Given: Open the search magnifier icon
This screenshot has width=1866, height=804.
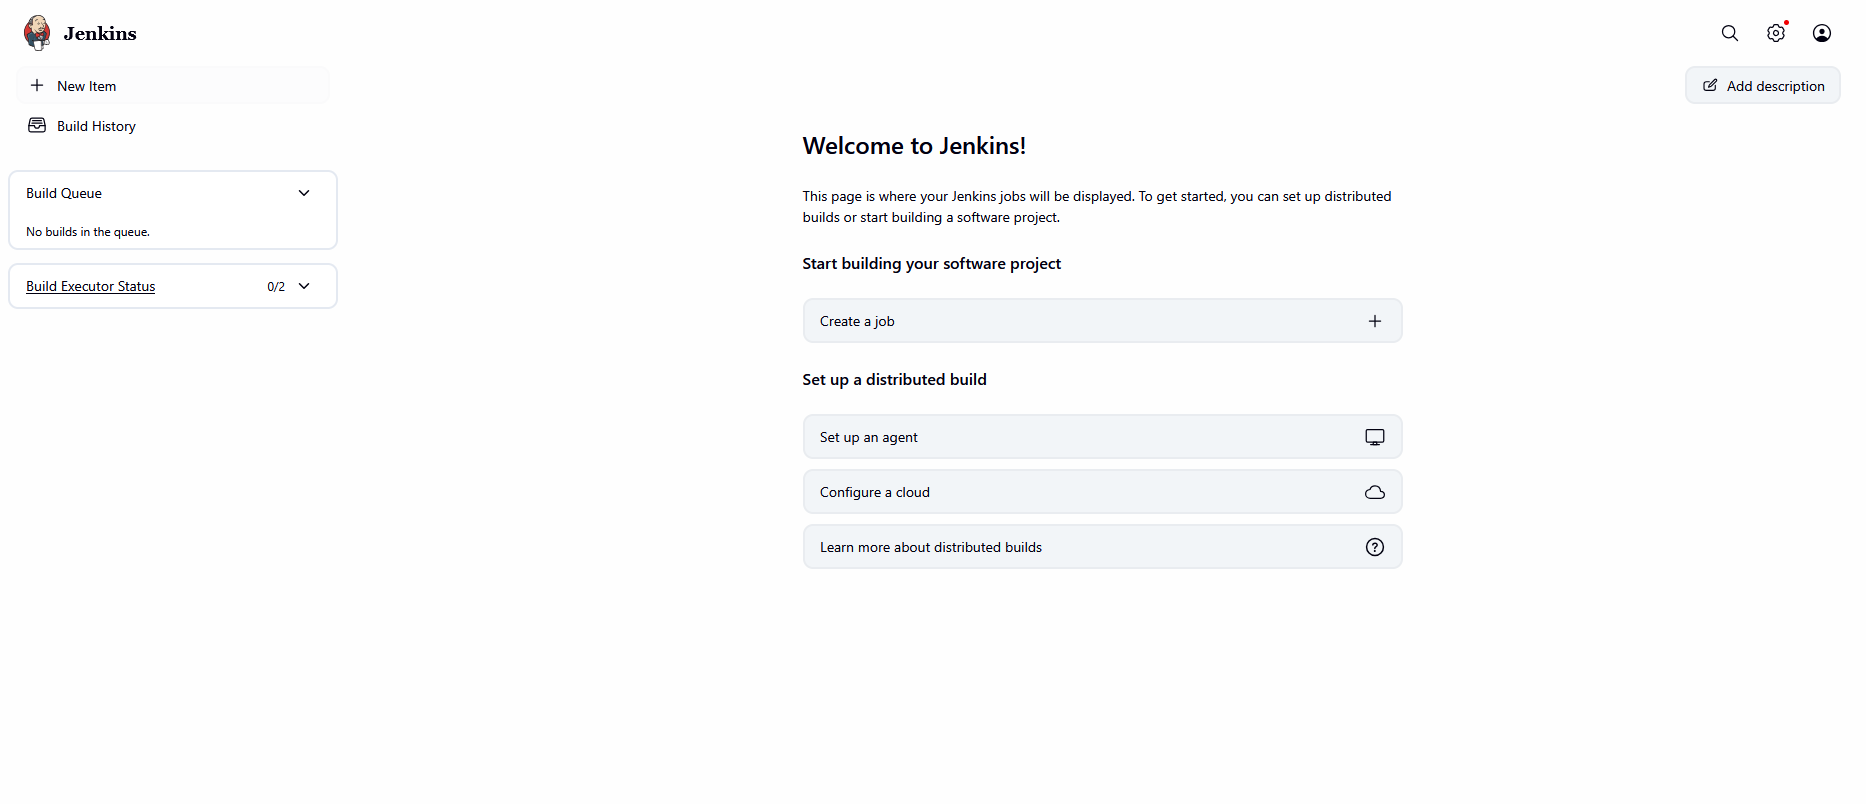Looking at the screenshot, I should [x=1730, y=33].
